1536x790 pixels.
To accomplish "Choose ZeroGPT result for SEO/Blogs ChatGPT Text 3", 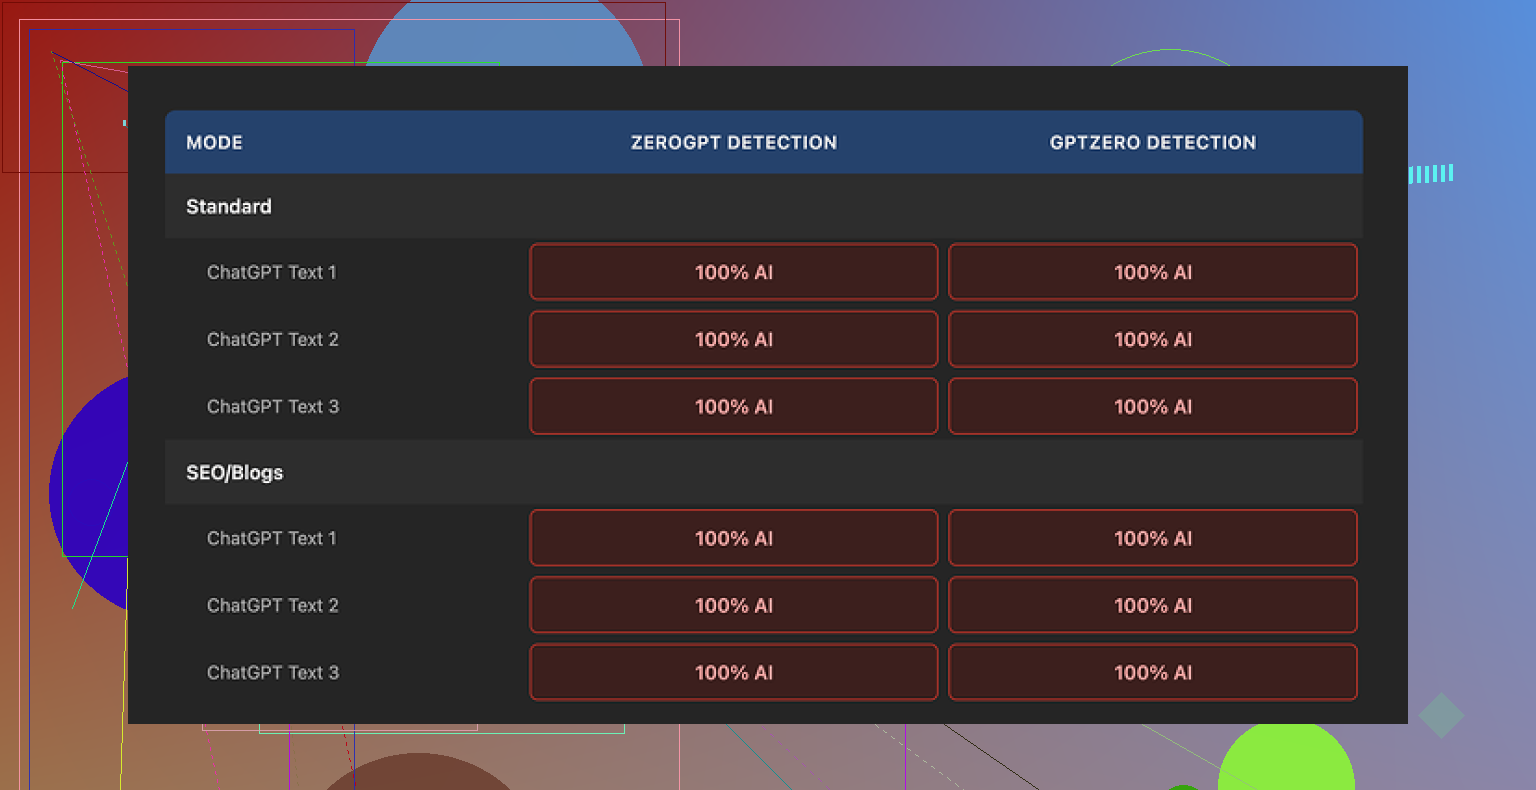I will point(733,672).
